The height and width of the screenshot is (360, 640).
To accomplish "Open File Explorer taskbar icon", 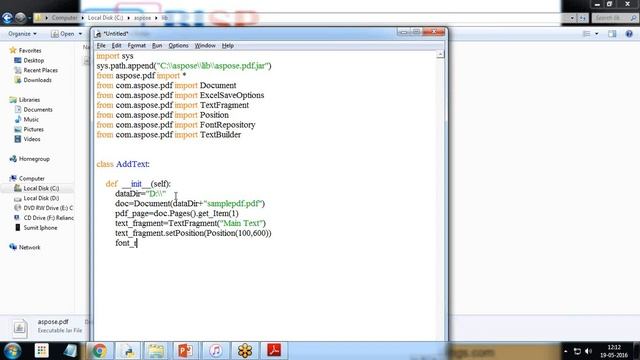I will [x=156, y=351].
